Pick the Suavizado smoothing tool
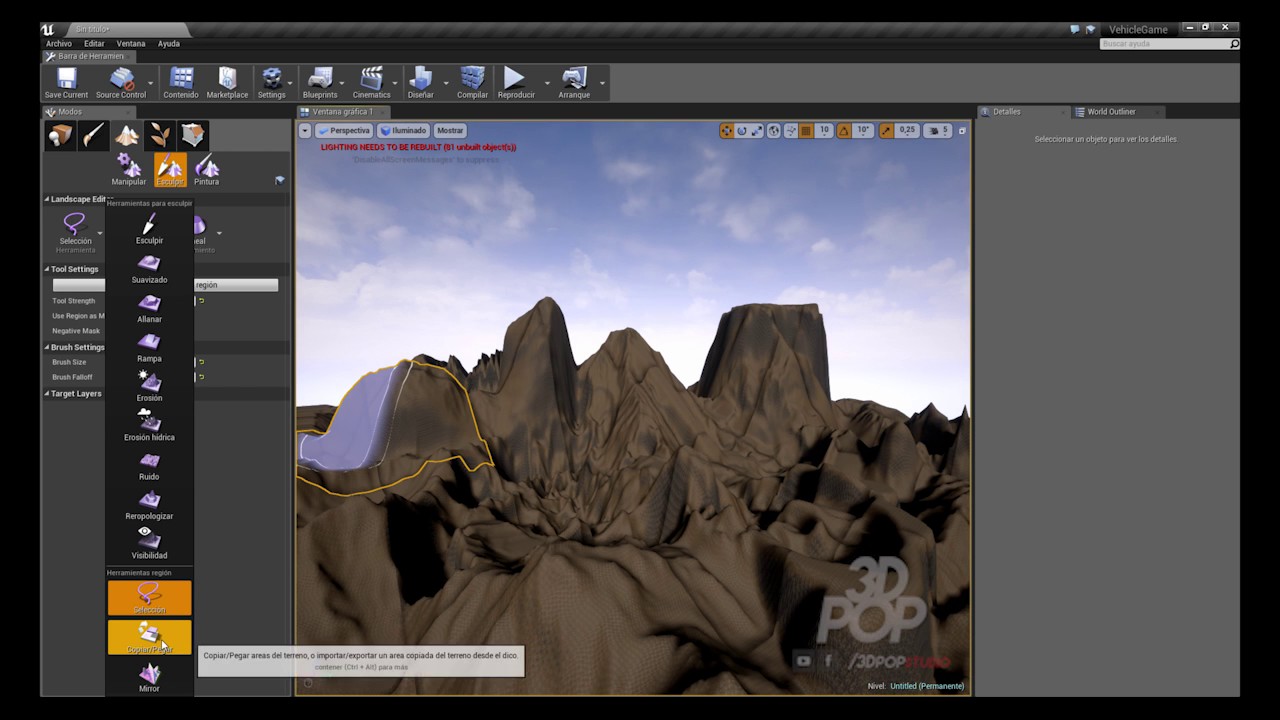 [149, 268]
